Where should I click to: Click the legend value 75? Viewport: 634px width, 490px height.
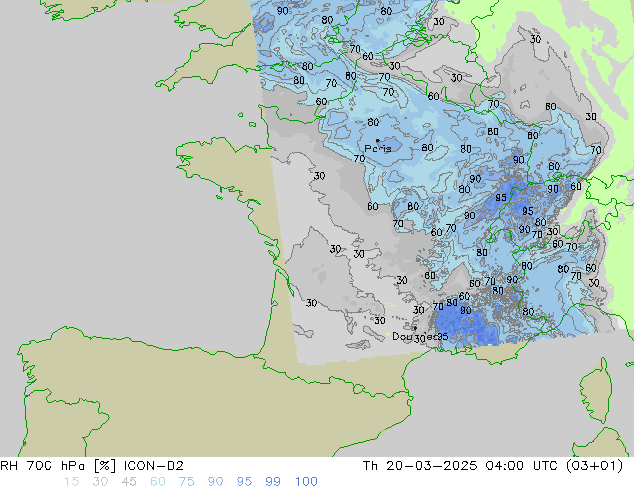186,482
